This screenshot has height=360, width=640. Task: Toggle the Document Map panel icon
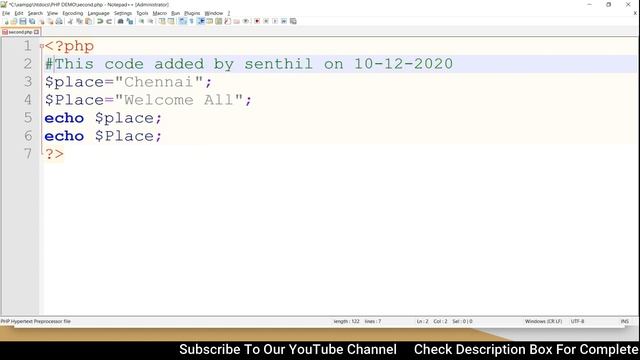point(219,21)
